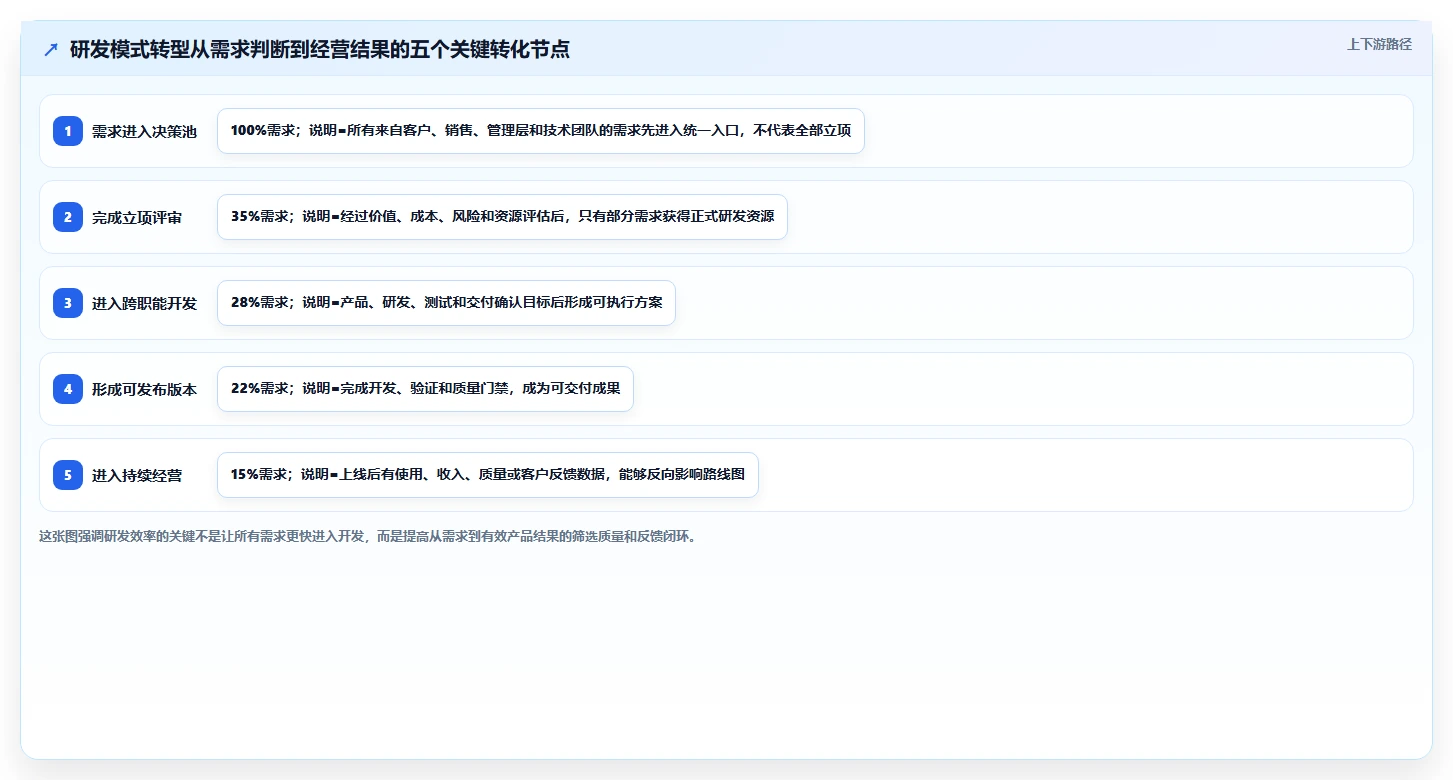The image size is (1453, 780).
Task: Click the blue step badge numbered 3
Action: click(x=68, y=303)
